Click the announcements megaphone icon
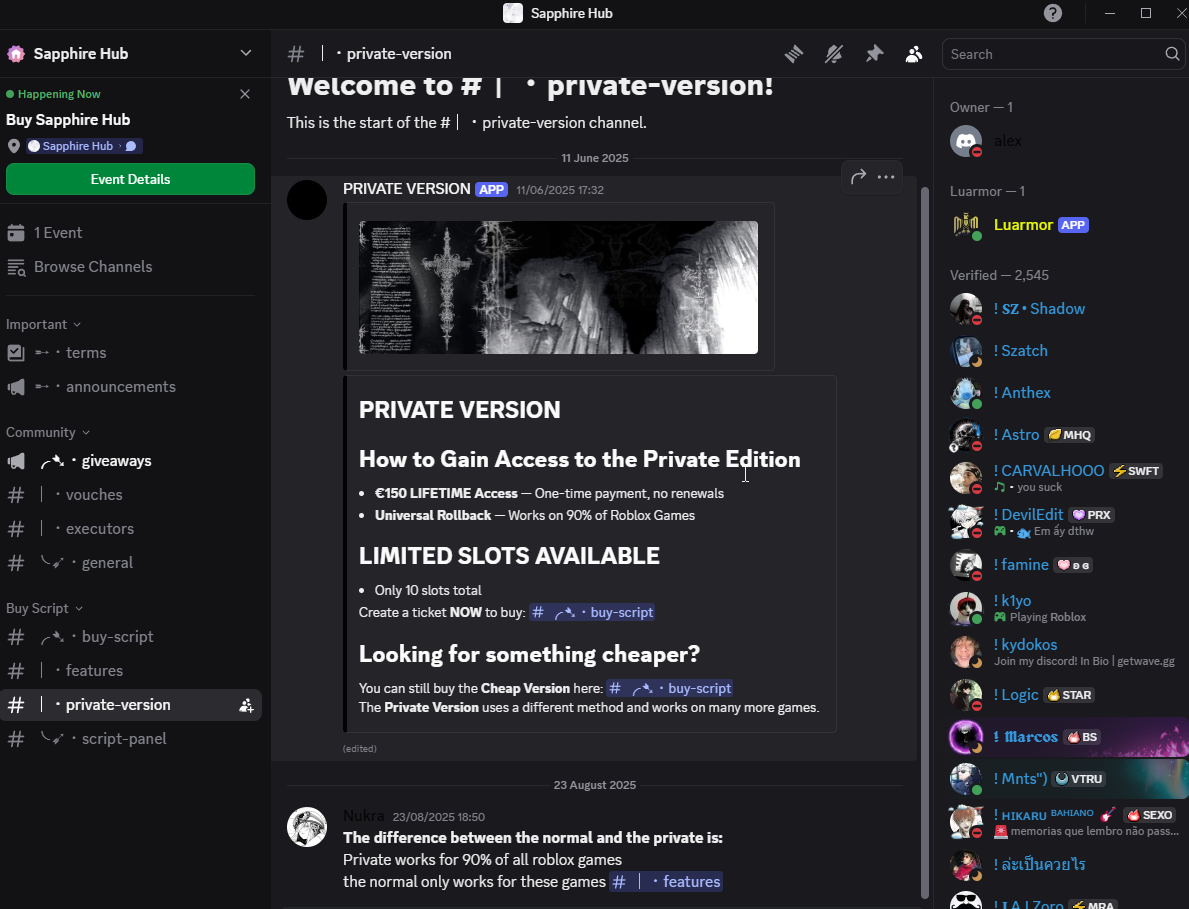The height and width of the screenshot is (909, 1189). [x=16, y=387]
